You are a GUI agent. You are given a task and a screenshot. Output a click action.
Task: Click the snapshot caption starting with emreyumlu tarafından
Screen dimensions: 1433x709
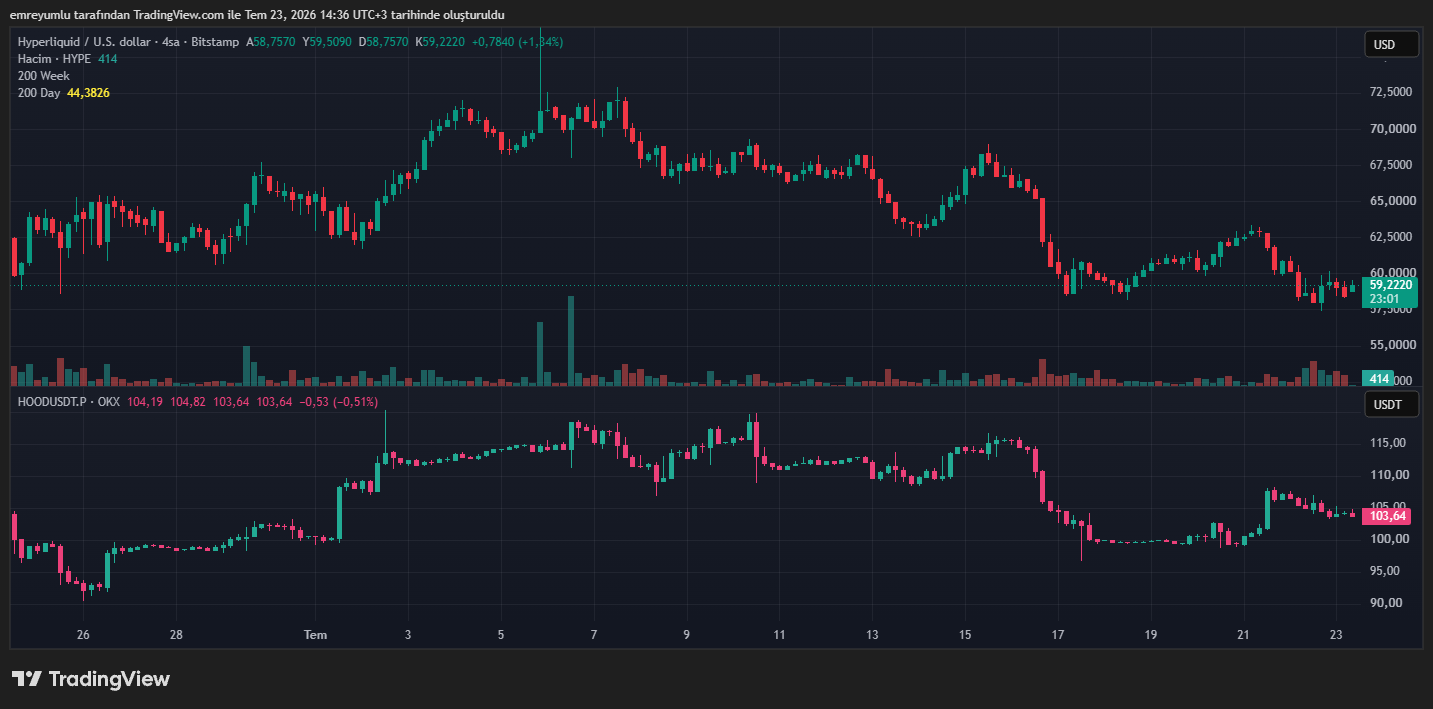pyautogui.click(x=258, y=14)
